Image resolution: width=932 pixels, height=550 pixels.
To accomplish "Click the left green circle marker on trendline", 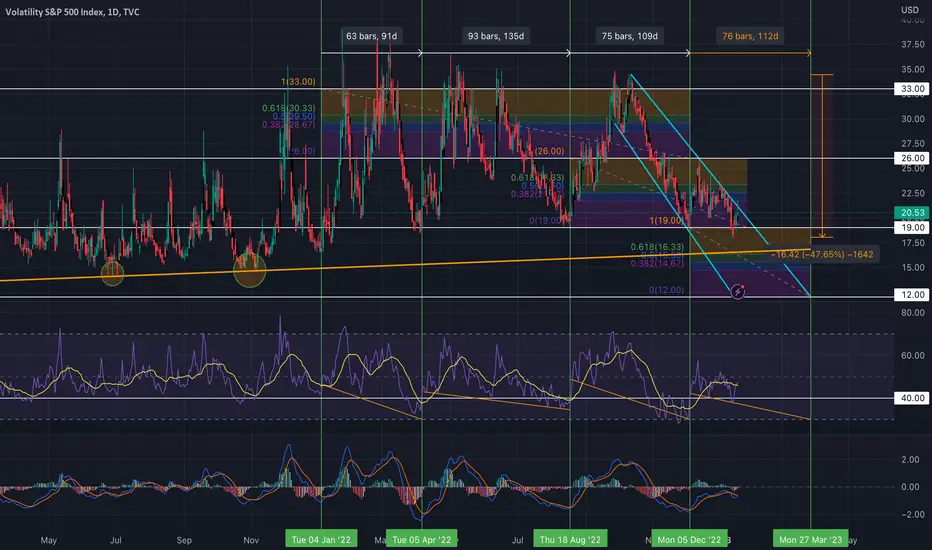I will (x=112, y=274).
